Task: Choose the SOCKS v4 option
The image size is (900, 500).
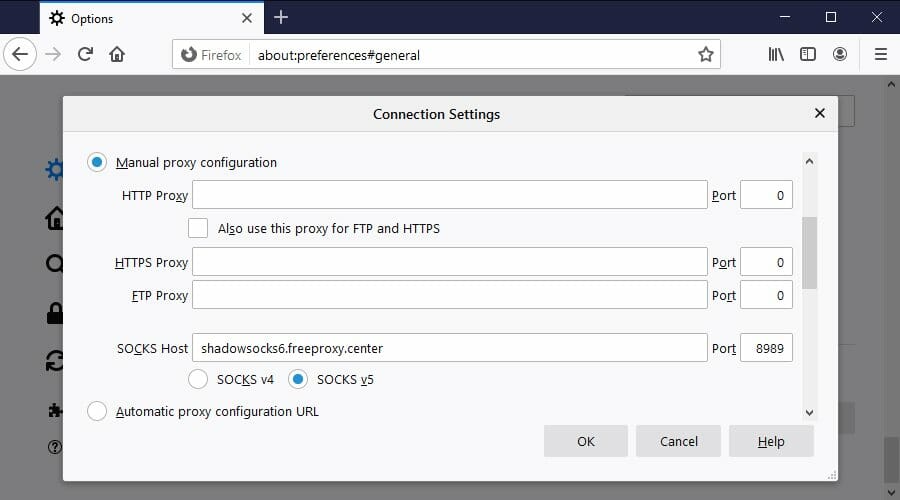Action: click(198, 379)
